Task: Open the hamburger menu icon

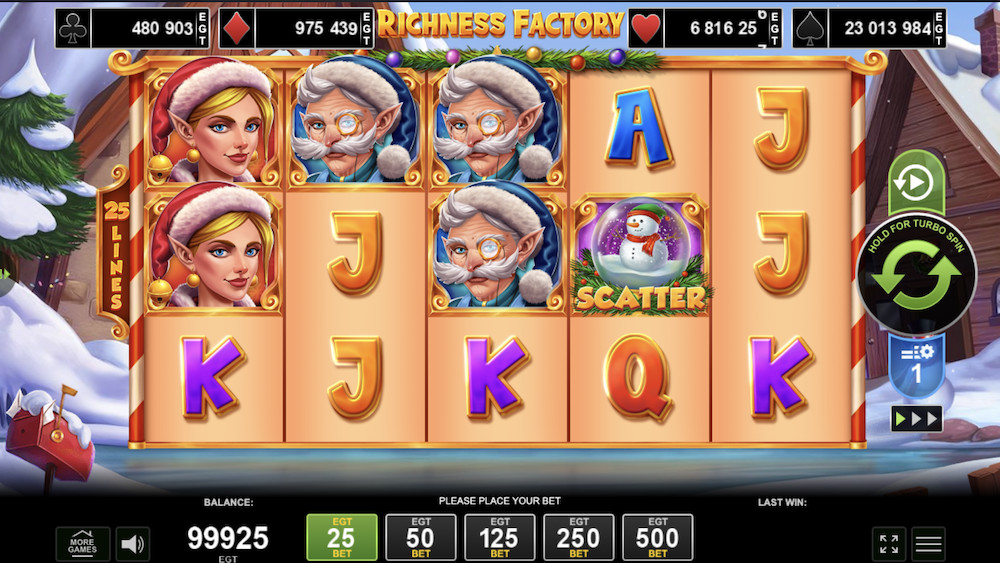Action: coord(929,544)
